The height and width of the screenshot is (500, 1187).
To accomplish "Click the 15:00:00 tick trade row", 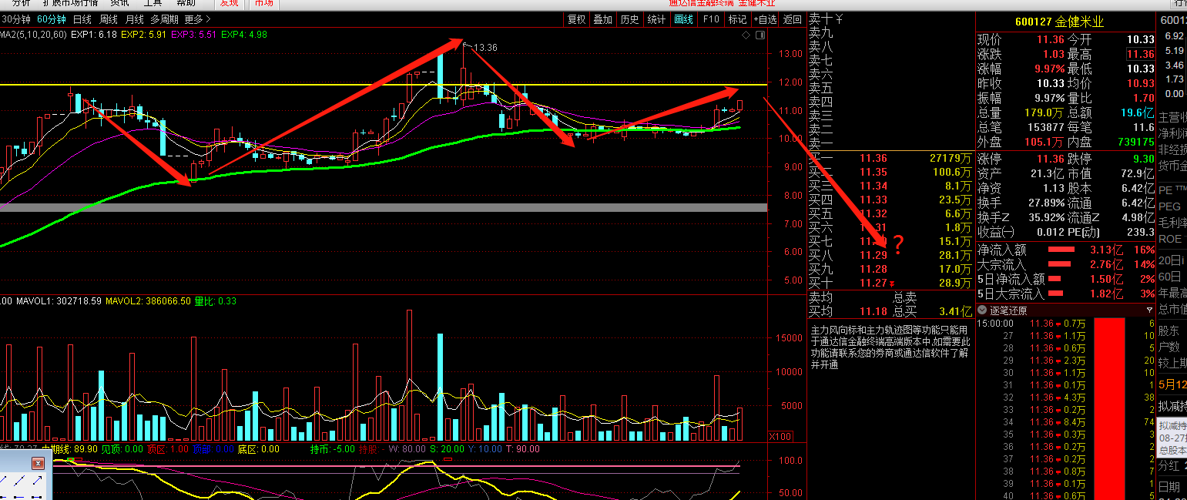I will point(1066,323).
